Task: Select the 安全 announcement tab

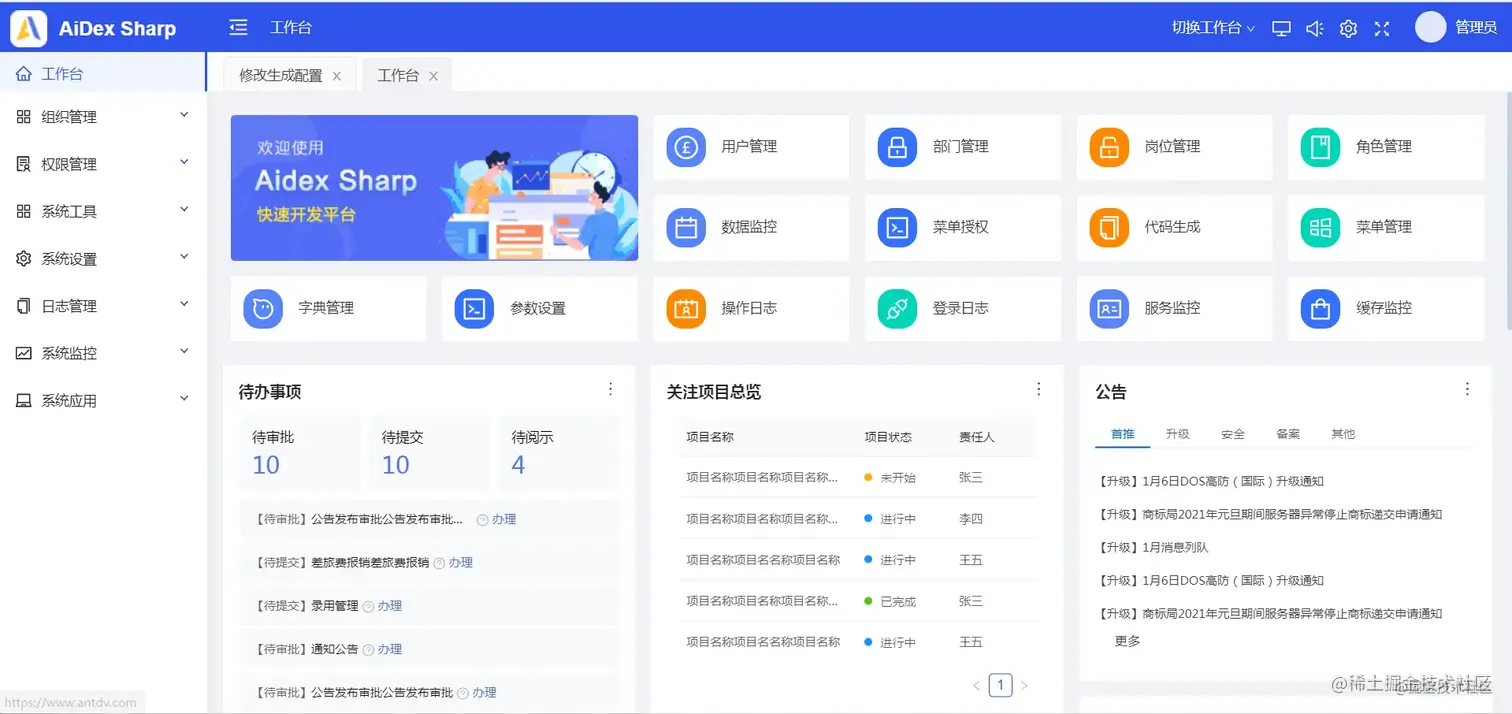Action: tap(1233, 434)
